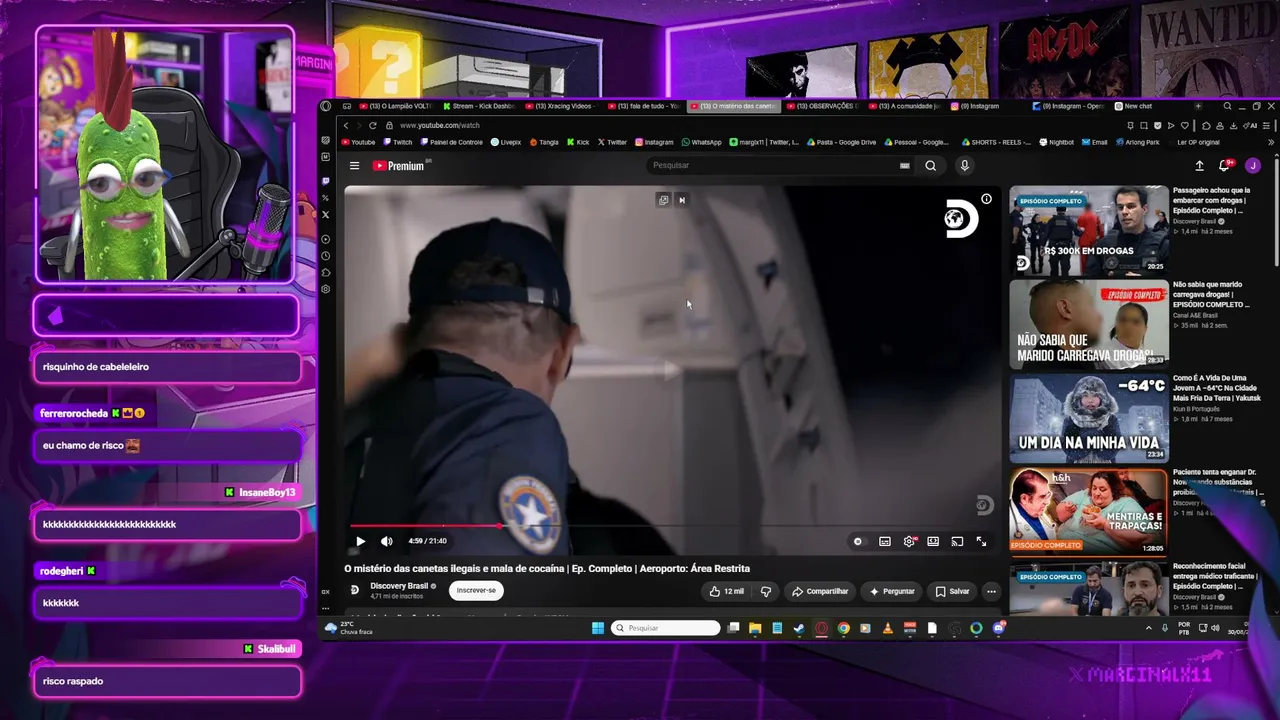Image resolution: width=1280 pixels, height=720 pixels.
Task: Click the Compartilhar share button
Action: 820,591
